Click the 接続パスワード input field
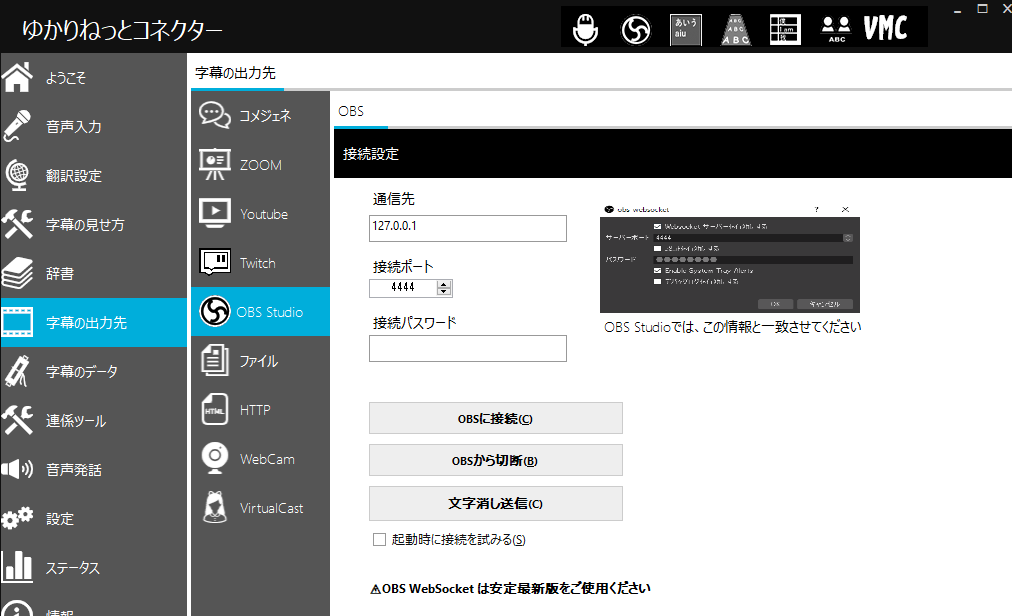Image resolution: width=1012 pixels, height=616 pixels. pyautogui.click(x=468, y=349)
